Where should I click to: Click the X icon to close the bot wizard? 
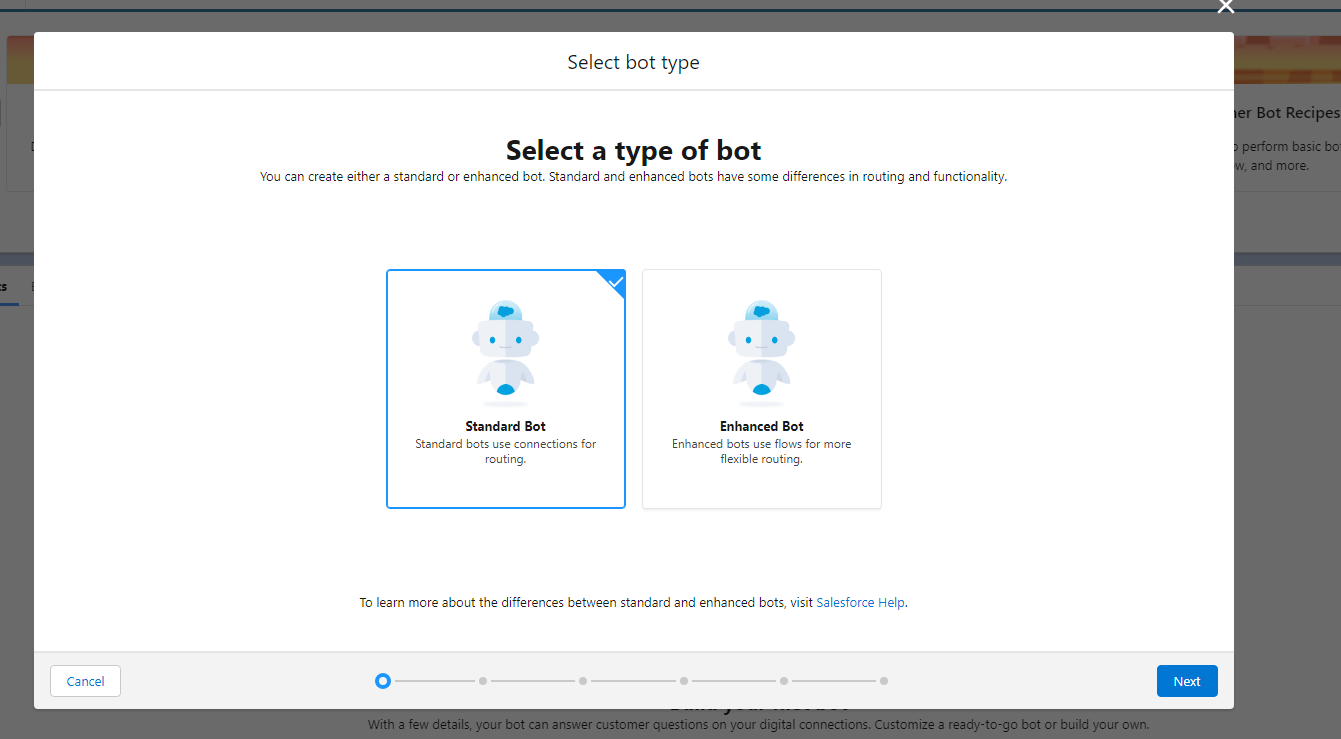point(1226,7)
